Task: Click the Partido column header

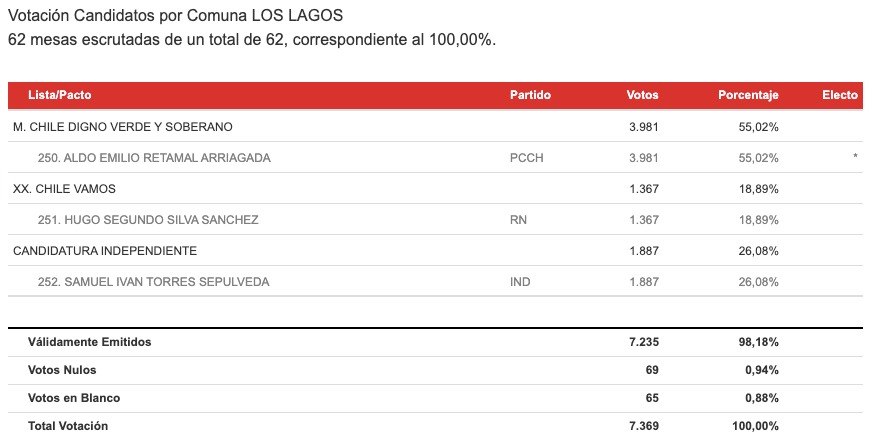Action: [x=530, y=95]
